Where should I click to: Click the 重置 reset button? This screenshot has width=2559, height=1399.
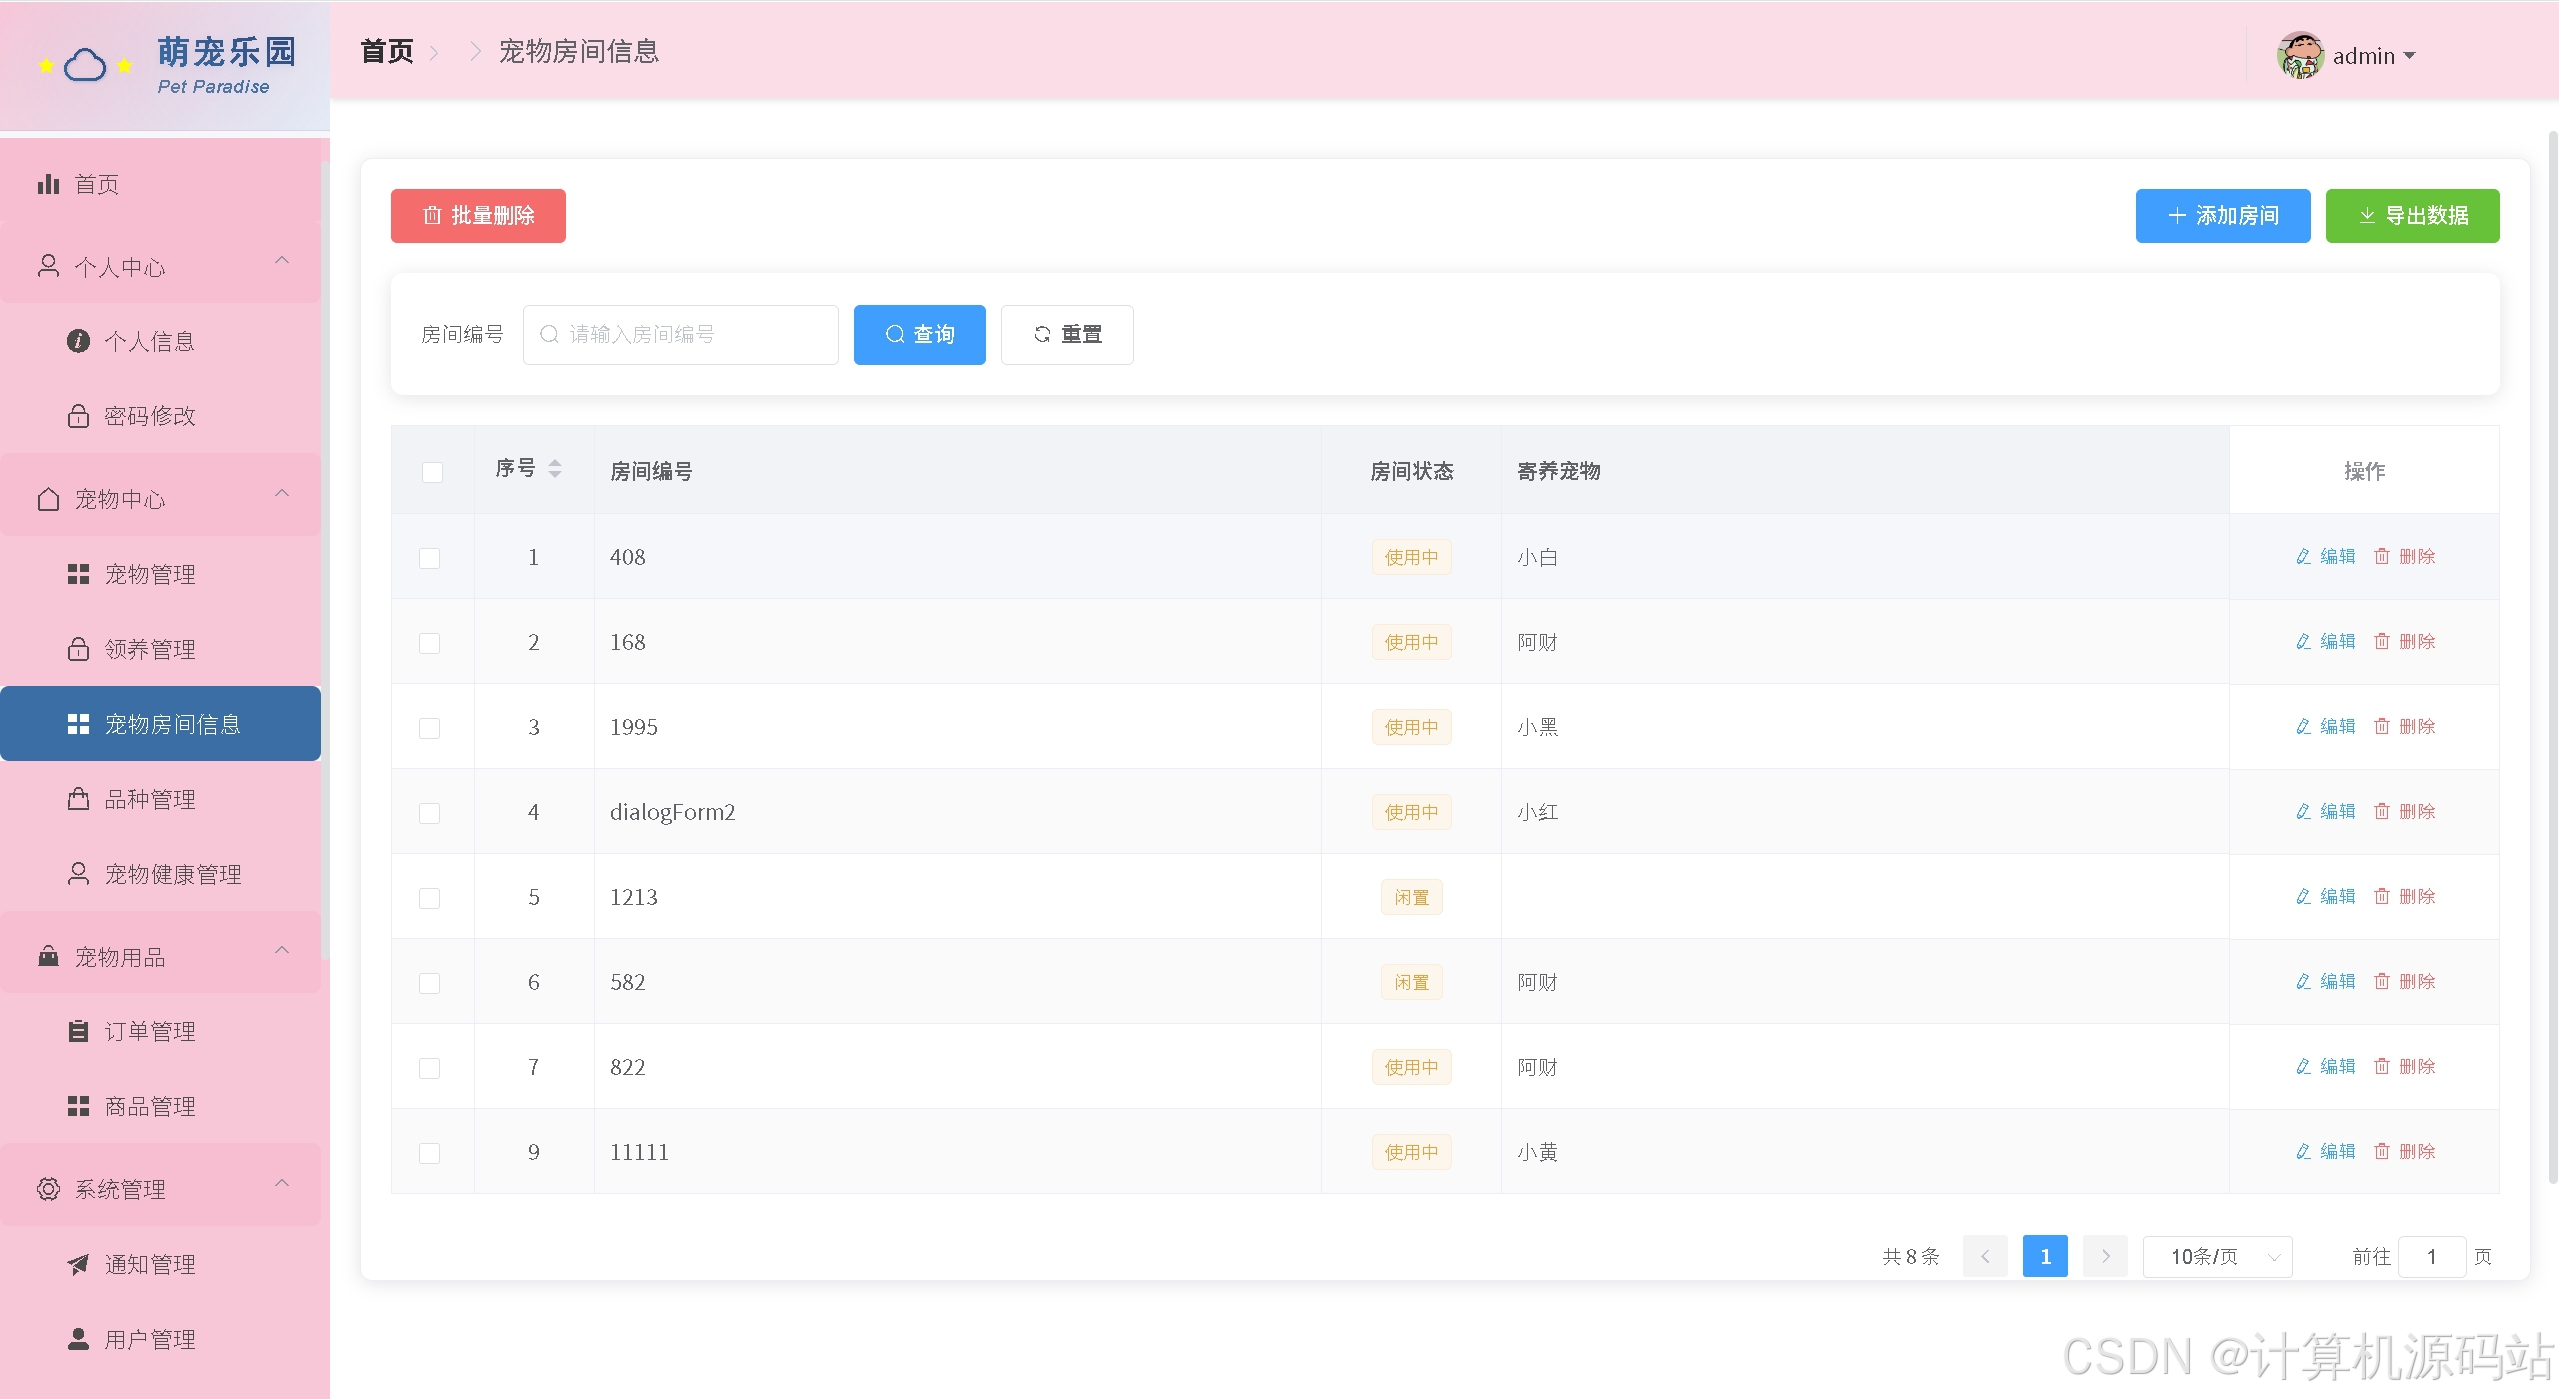click(1067, 335)
